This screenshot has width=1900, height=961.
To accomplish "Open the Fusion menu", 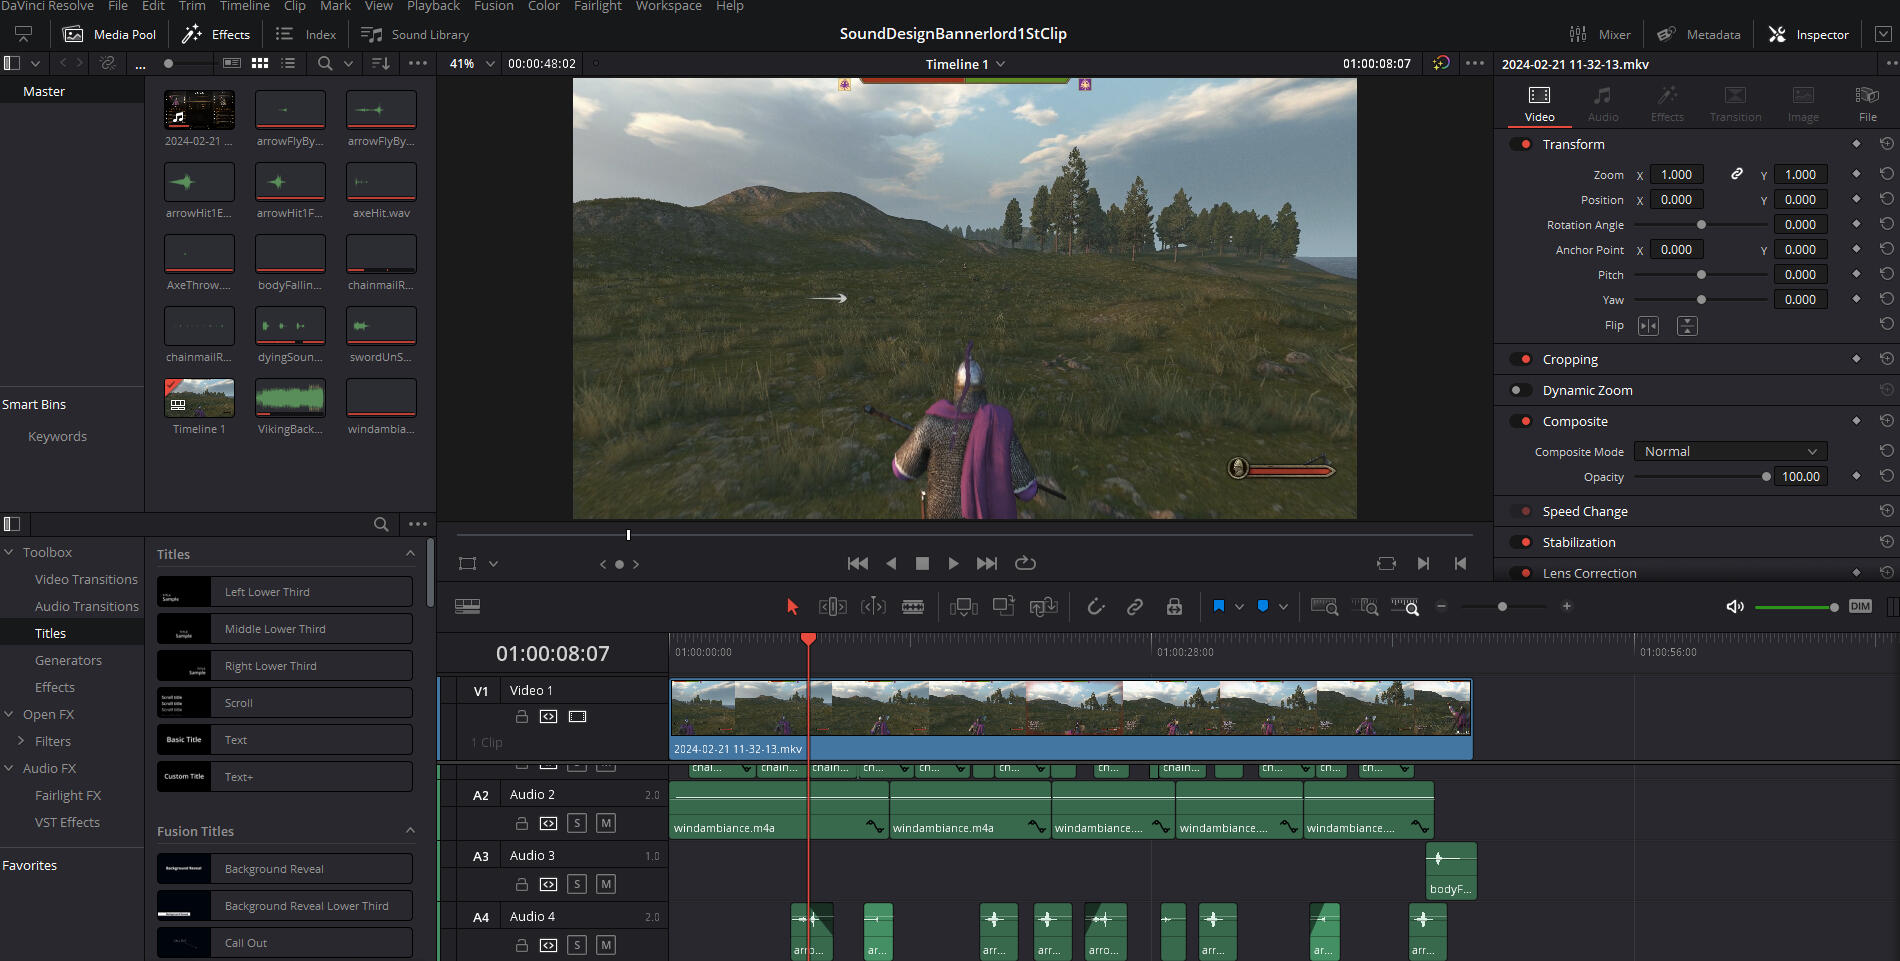I will tap(493, 6).
